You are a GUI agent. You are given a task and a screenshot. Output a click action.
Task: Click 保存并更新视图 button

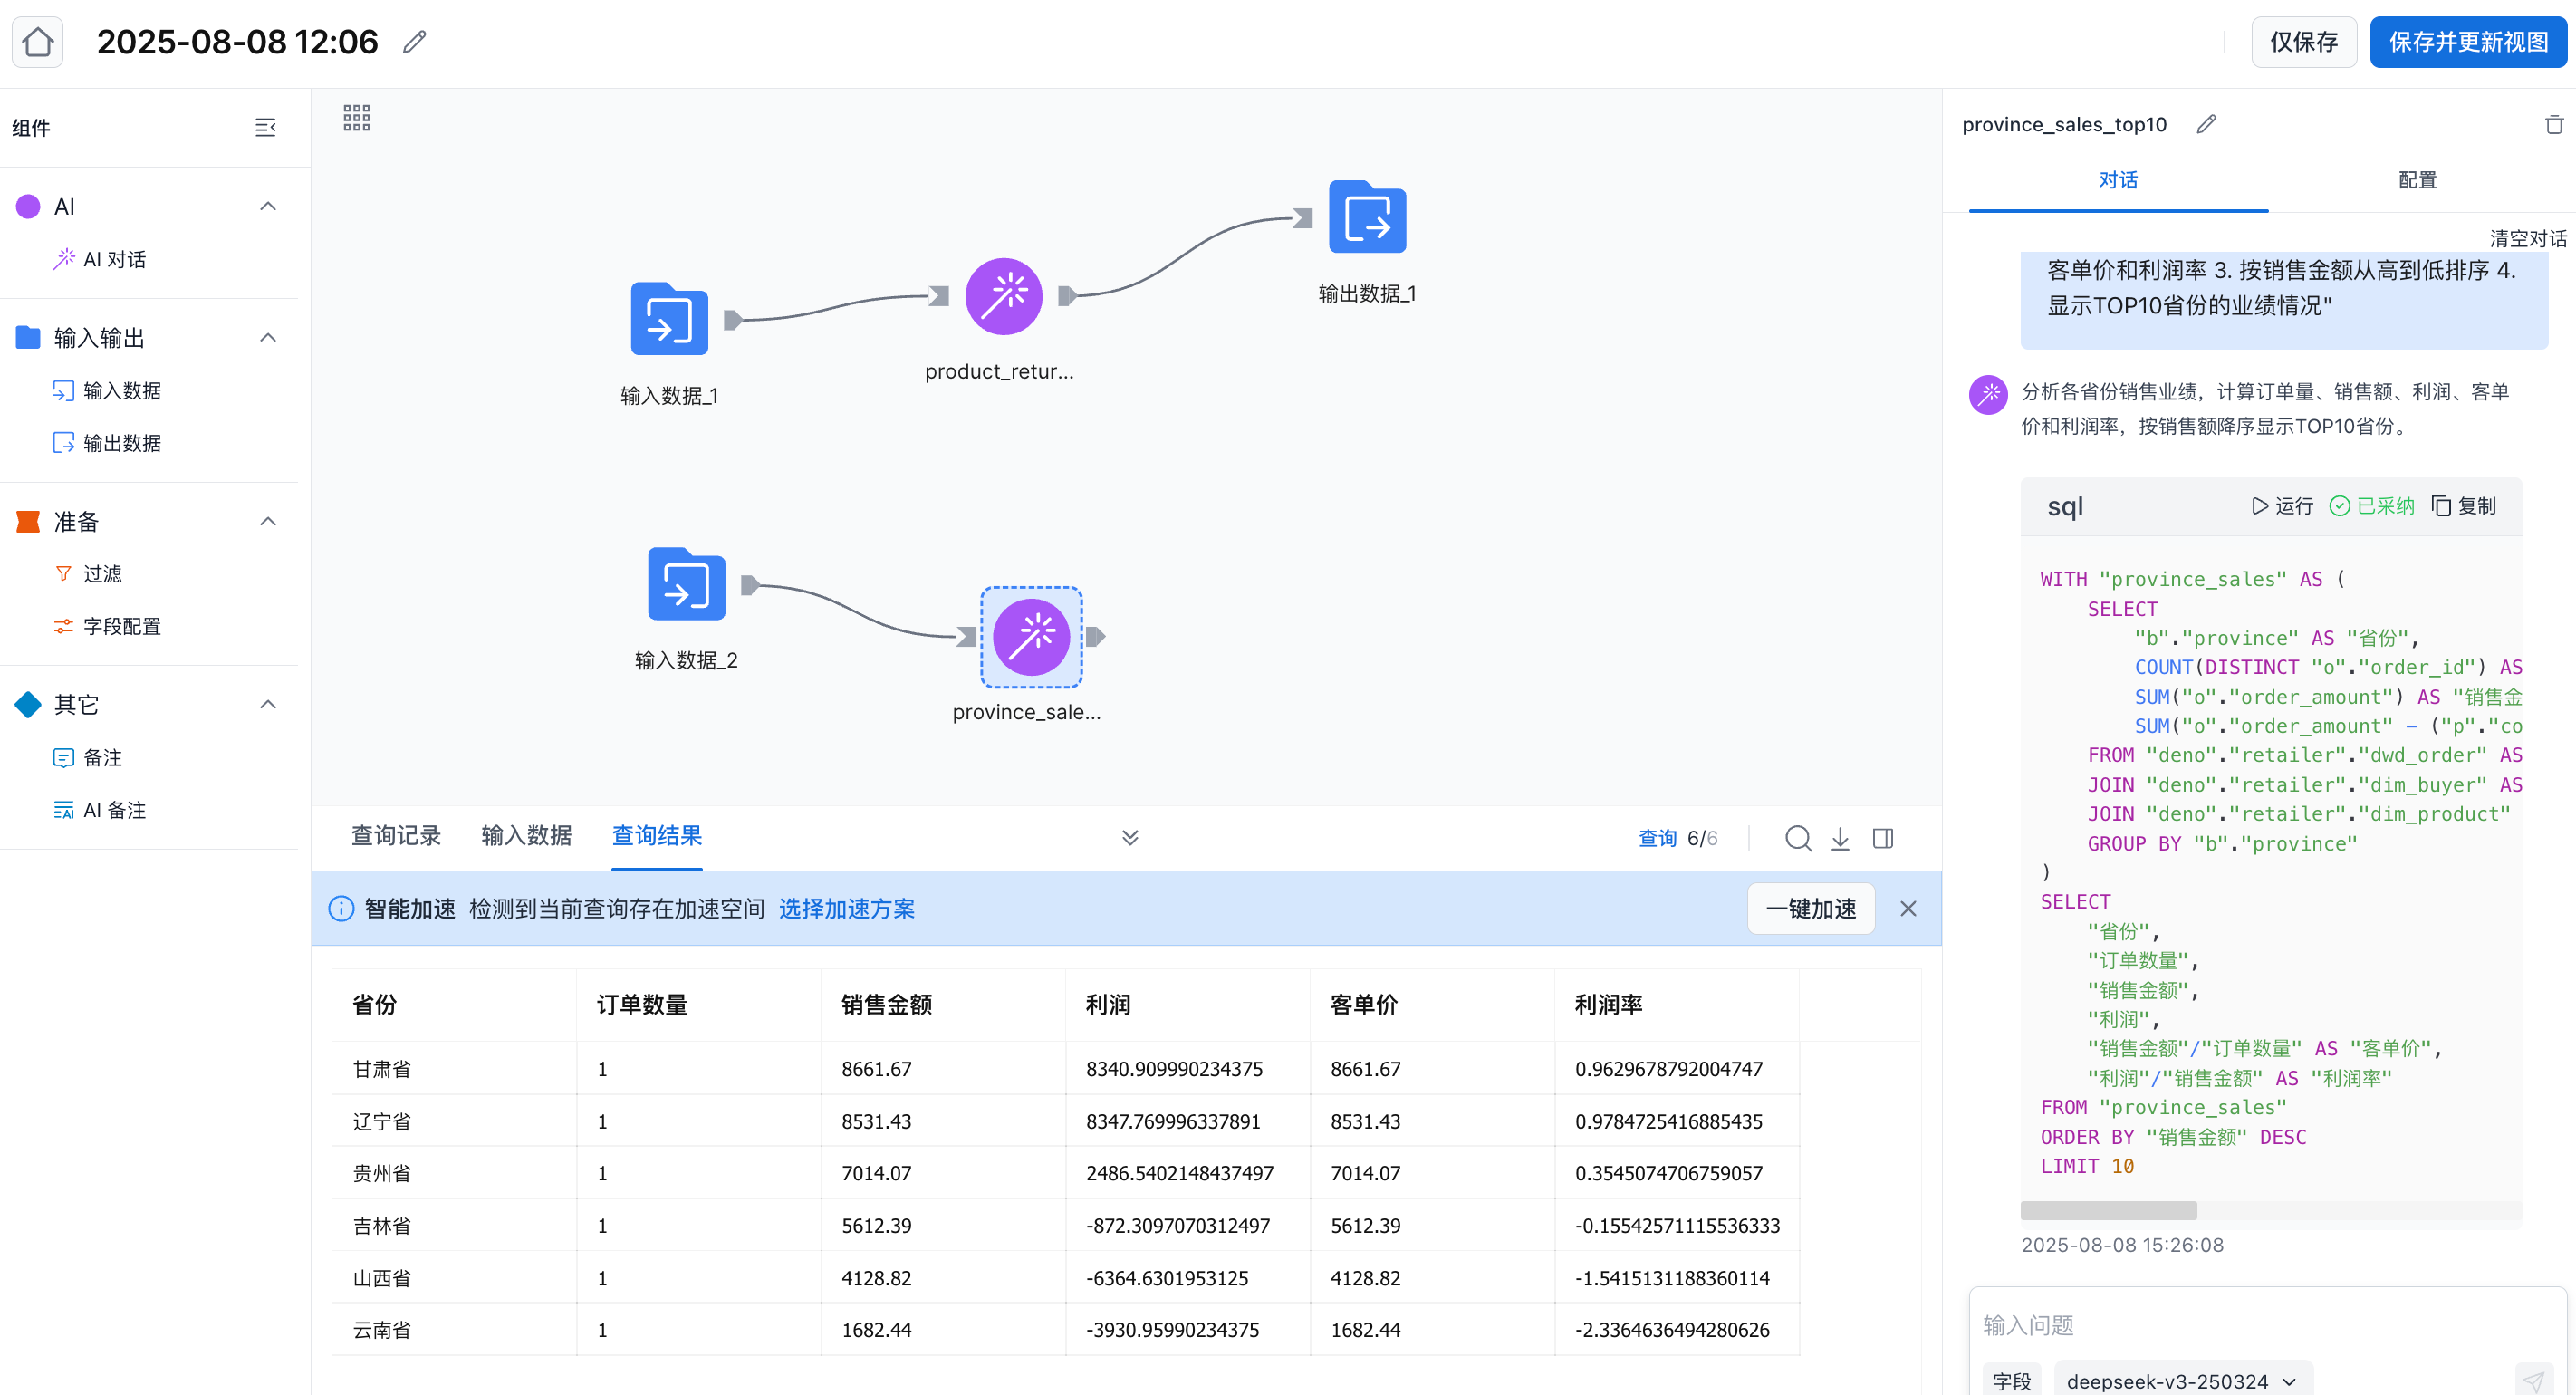click(x=2467, y=42)
